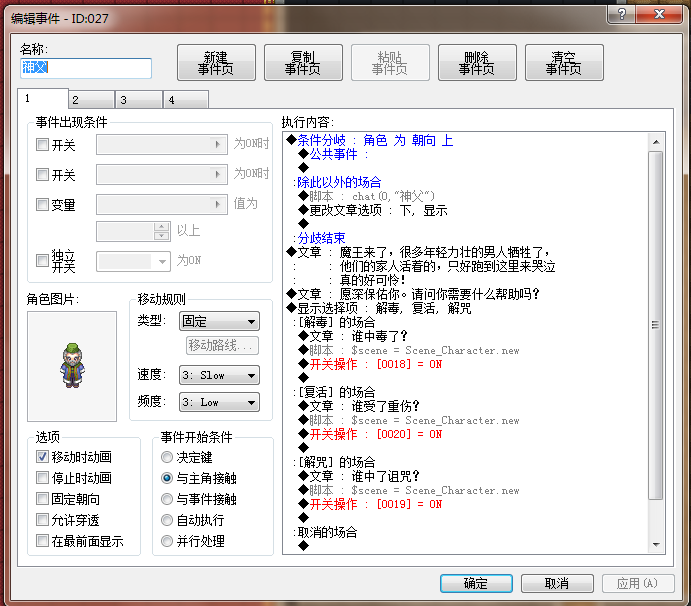Select the 开关操作 [0020] = ON line

coord(370,434)
